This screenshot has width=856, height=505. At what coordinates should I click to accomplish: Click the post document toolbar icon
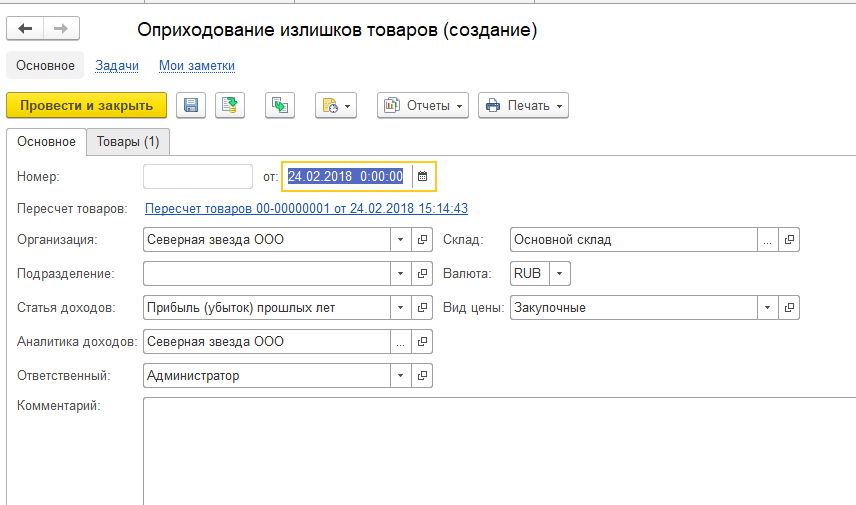click(x=230, y=105)
